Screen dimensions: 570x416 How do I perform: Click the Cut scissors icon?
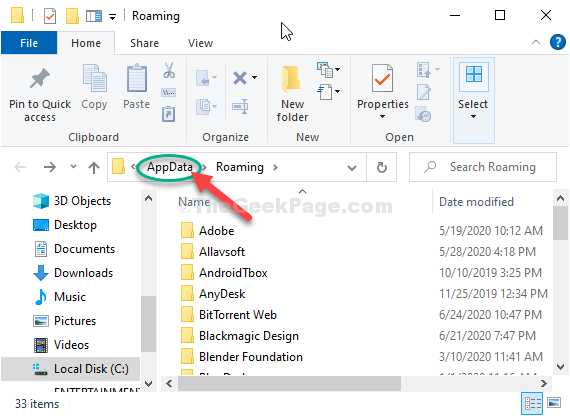[169, 70]
